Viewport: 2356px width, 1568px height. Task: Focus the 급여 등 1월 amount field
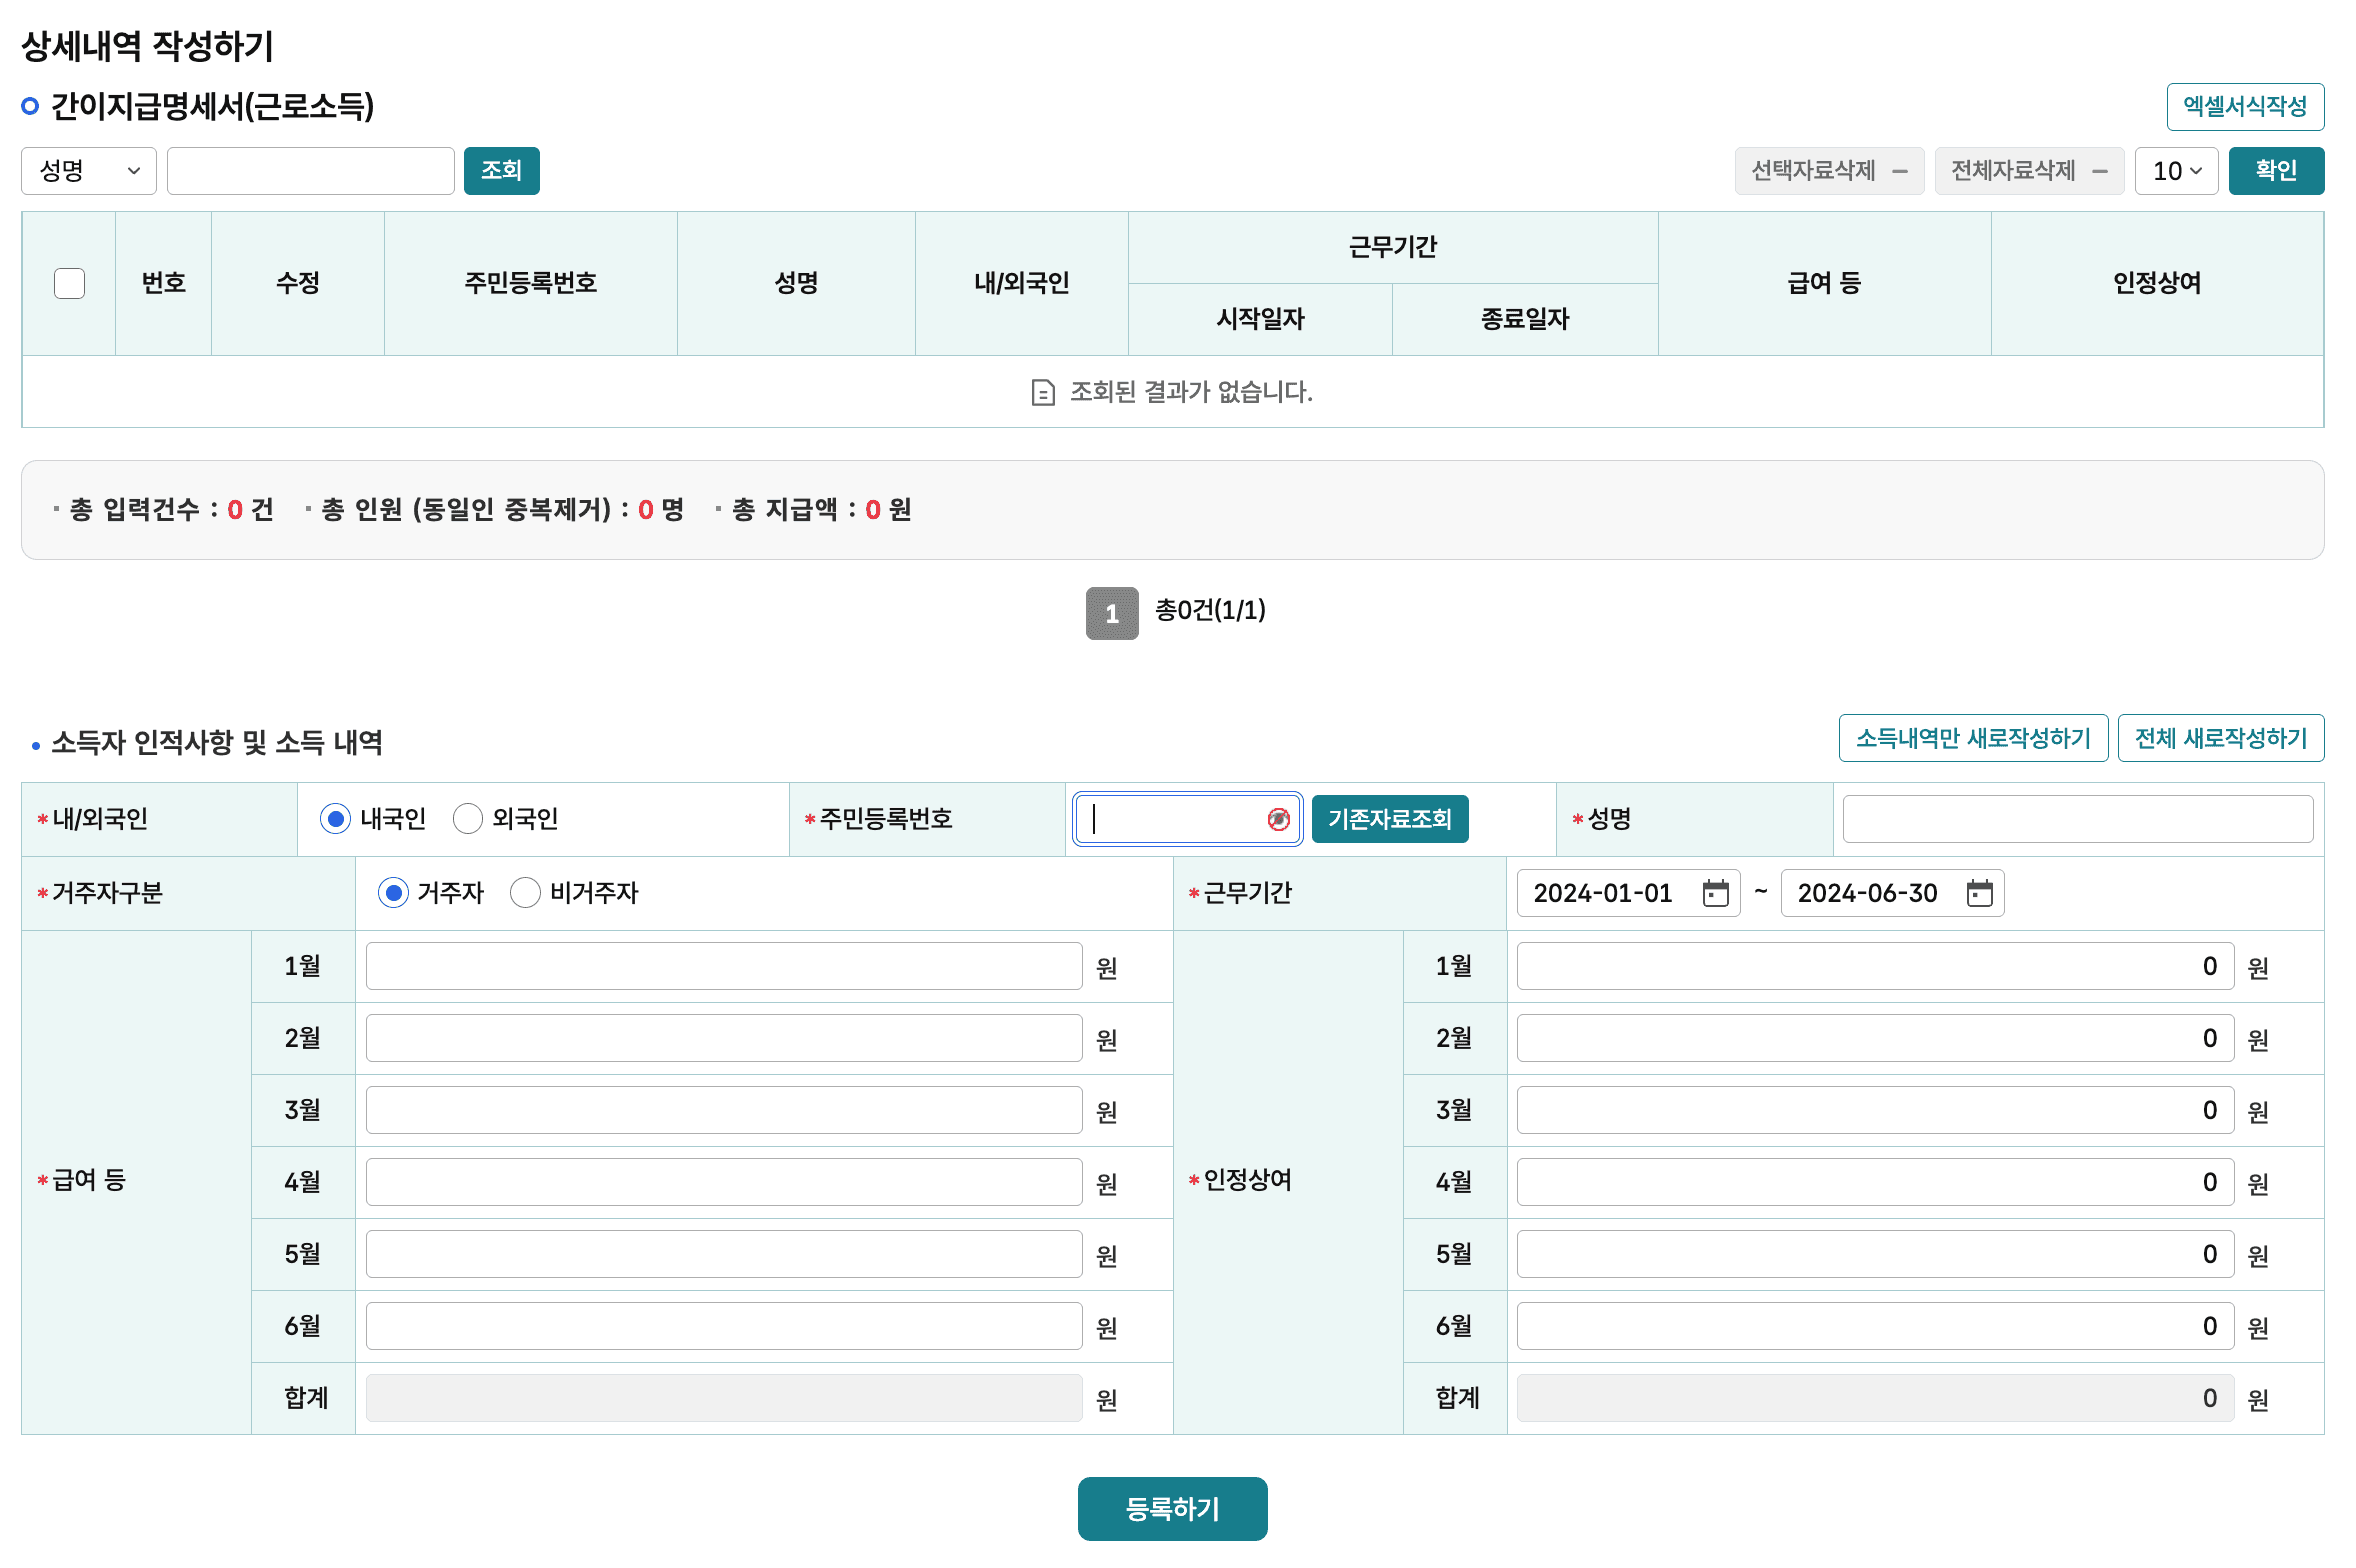click(x=724, y=966)
